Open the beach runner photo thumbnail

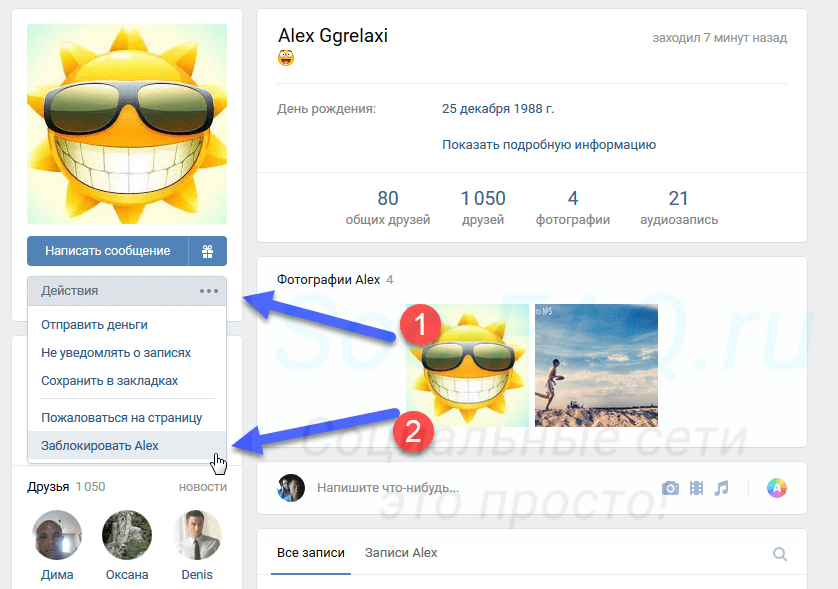(x=596, y=366)
